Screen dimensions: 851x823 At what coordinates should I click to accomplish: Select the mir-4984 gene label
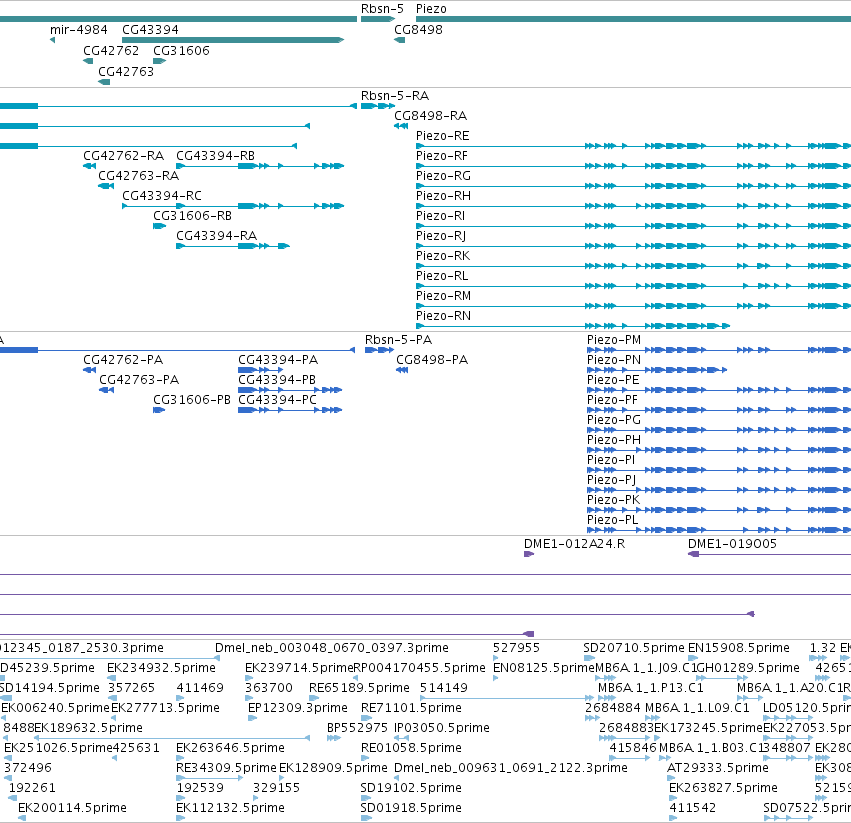[79, 29]
